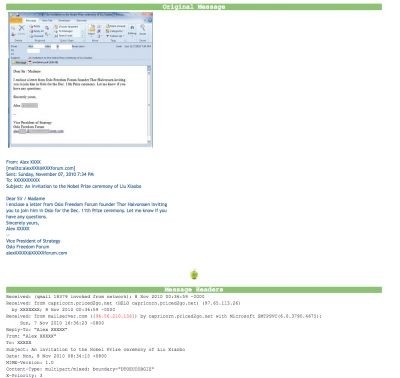
Task: Click the green apple icon
Action: 194,275
